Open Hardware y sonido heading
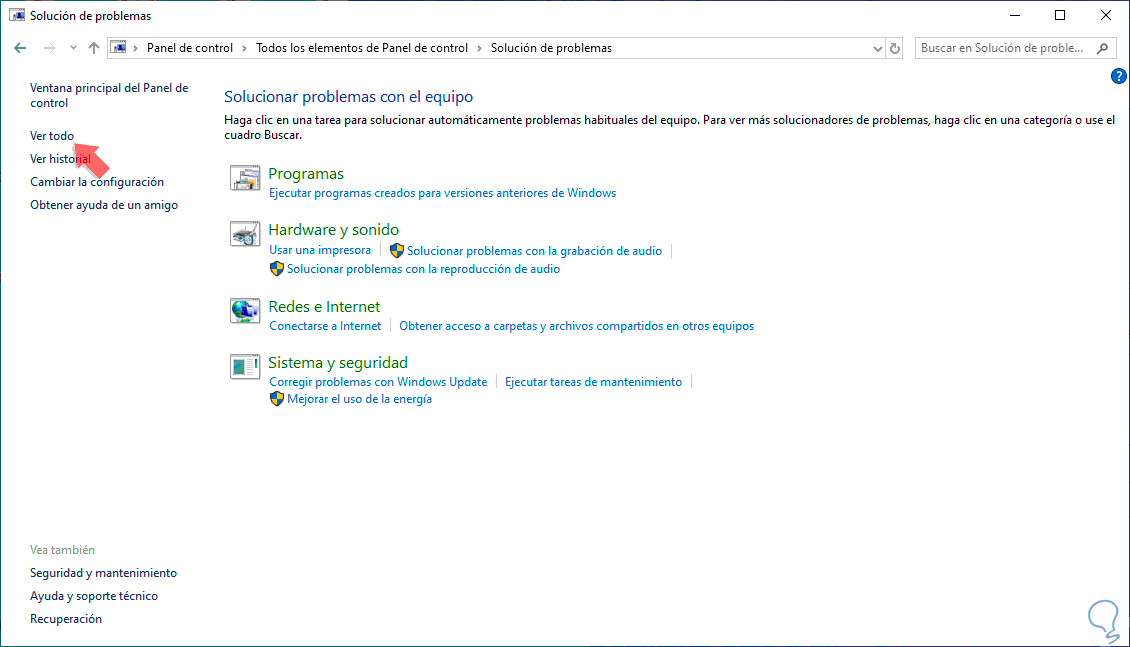This screenshot has width=1130, height=647. pyautogui.click(x=334, y=229)
